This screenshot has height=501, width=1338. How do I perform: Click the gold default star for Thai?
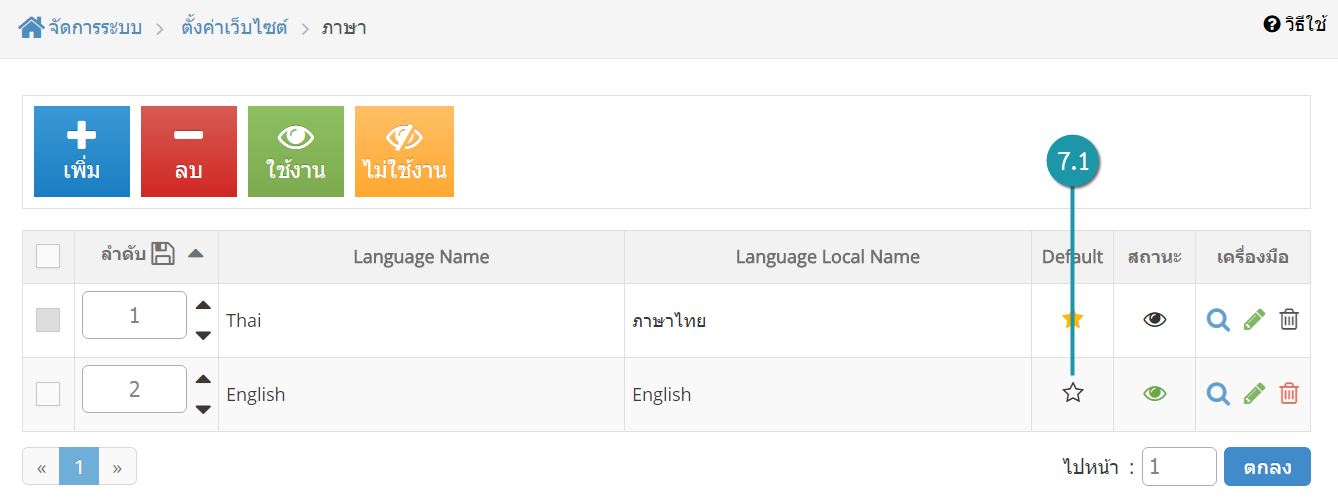pyautogui.click(x=1073, y=320)
